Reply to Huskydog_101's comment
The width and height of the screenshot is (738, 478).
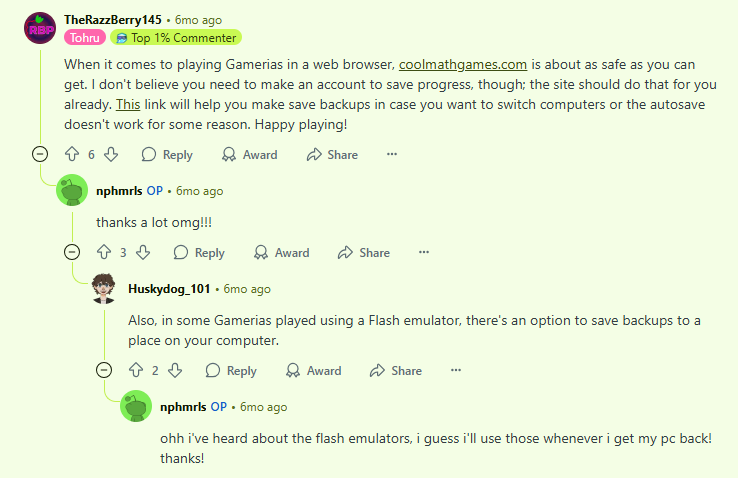[x=231, y=371]
